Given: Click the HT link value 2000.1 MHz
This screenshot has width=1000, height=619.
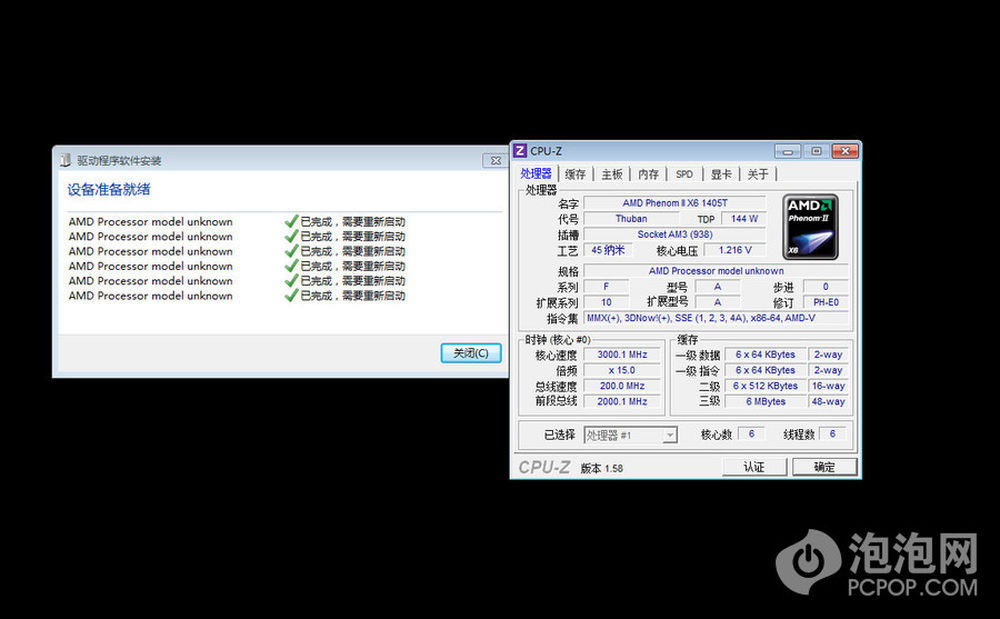Looking at the screenshot, I should pyautogui.click(x=622, y=402).
